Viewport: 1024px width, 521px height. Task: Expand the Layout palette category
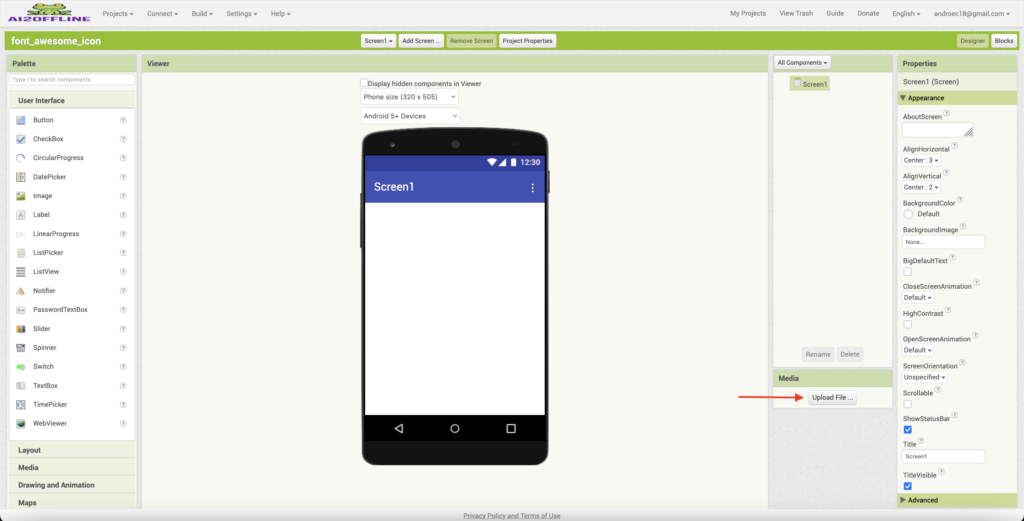pyautogui.click(x=72, y=450)
